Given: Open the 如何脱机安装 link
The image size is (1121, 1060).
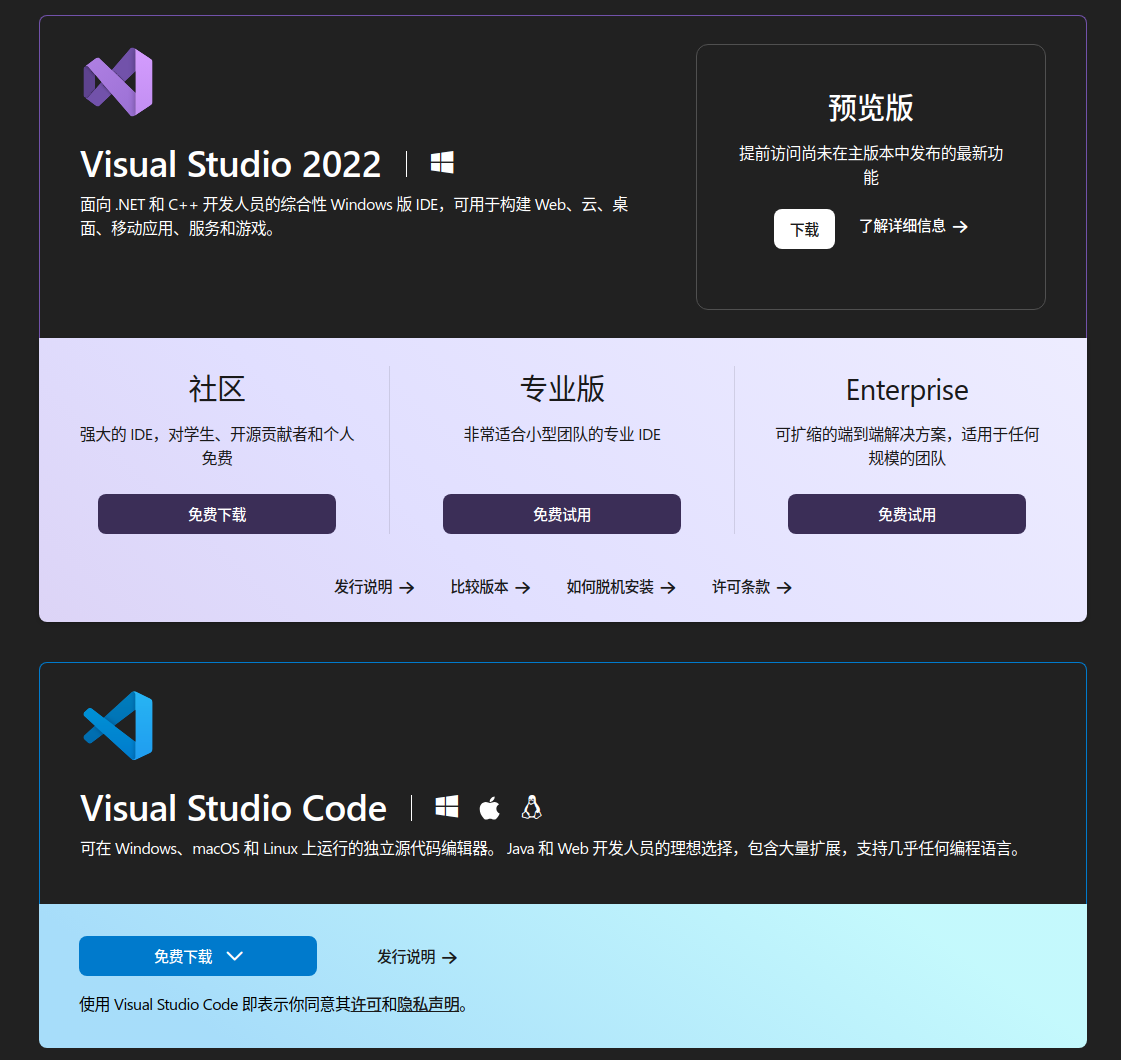Looking at the screenshot, I should pyautogui.click(x=621, y=587).
